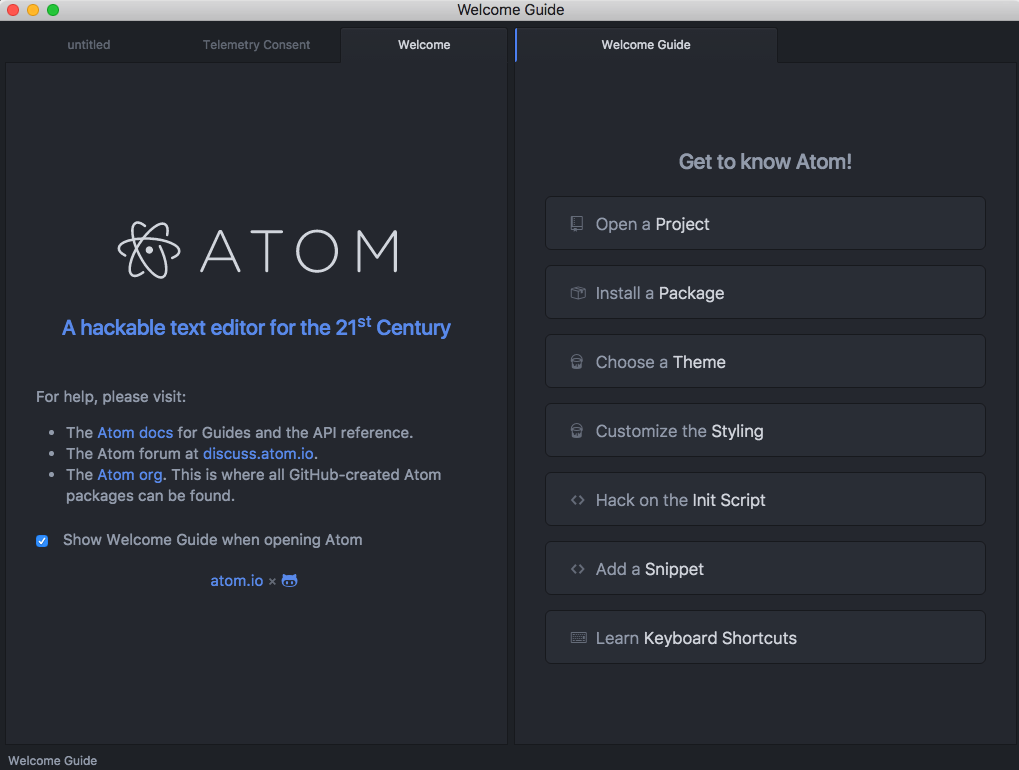Open the Telemetry Consent tab

coord(256,45)
